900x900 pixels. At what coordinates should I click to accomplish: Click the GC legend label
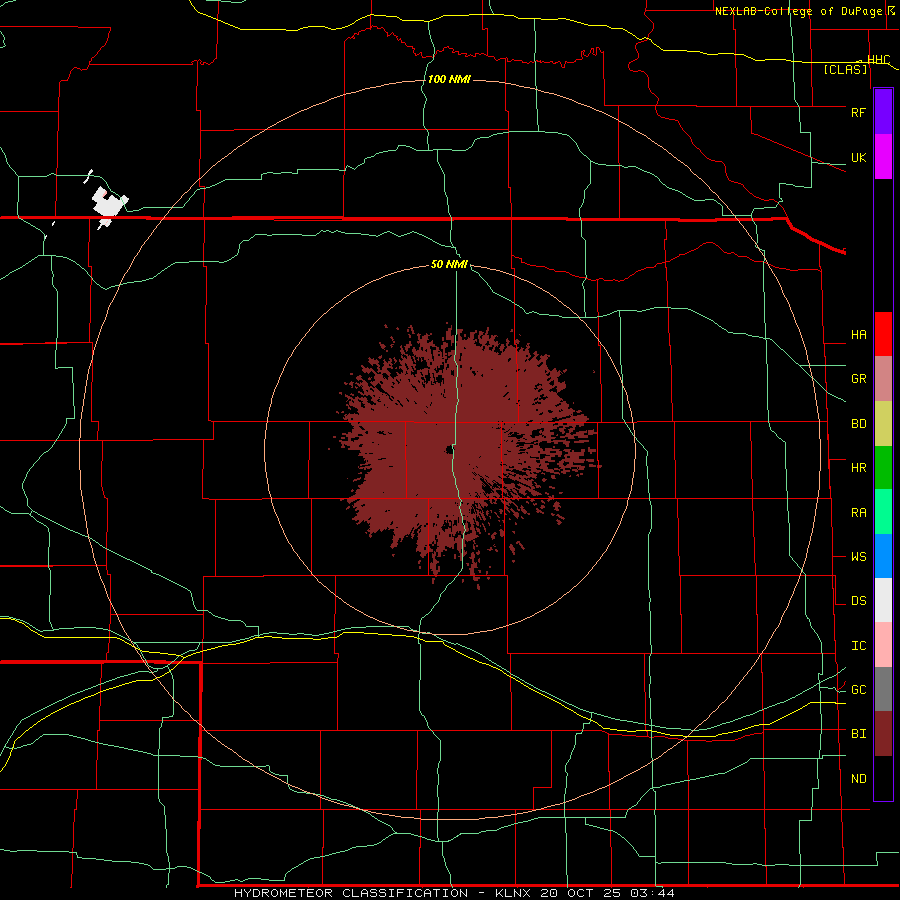click(x=858, y=690)
